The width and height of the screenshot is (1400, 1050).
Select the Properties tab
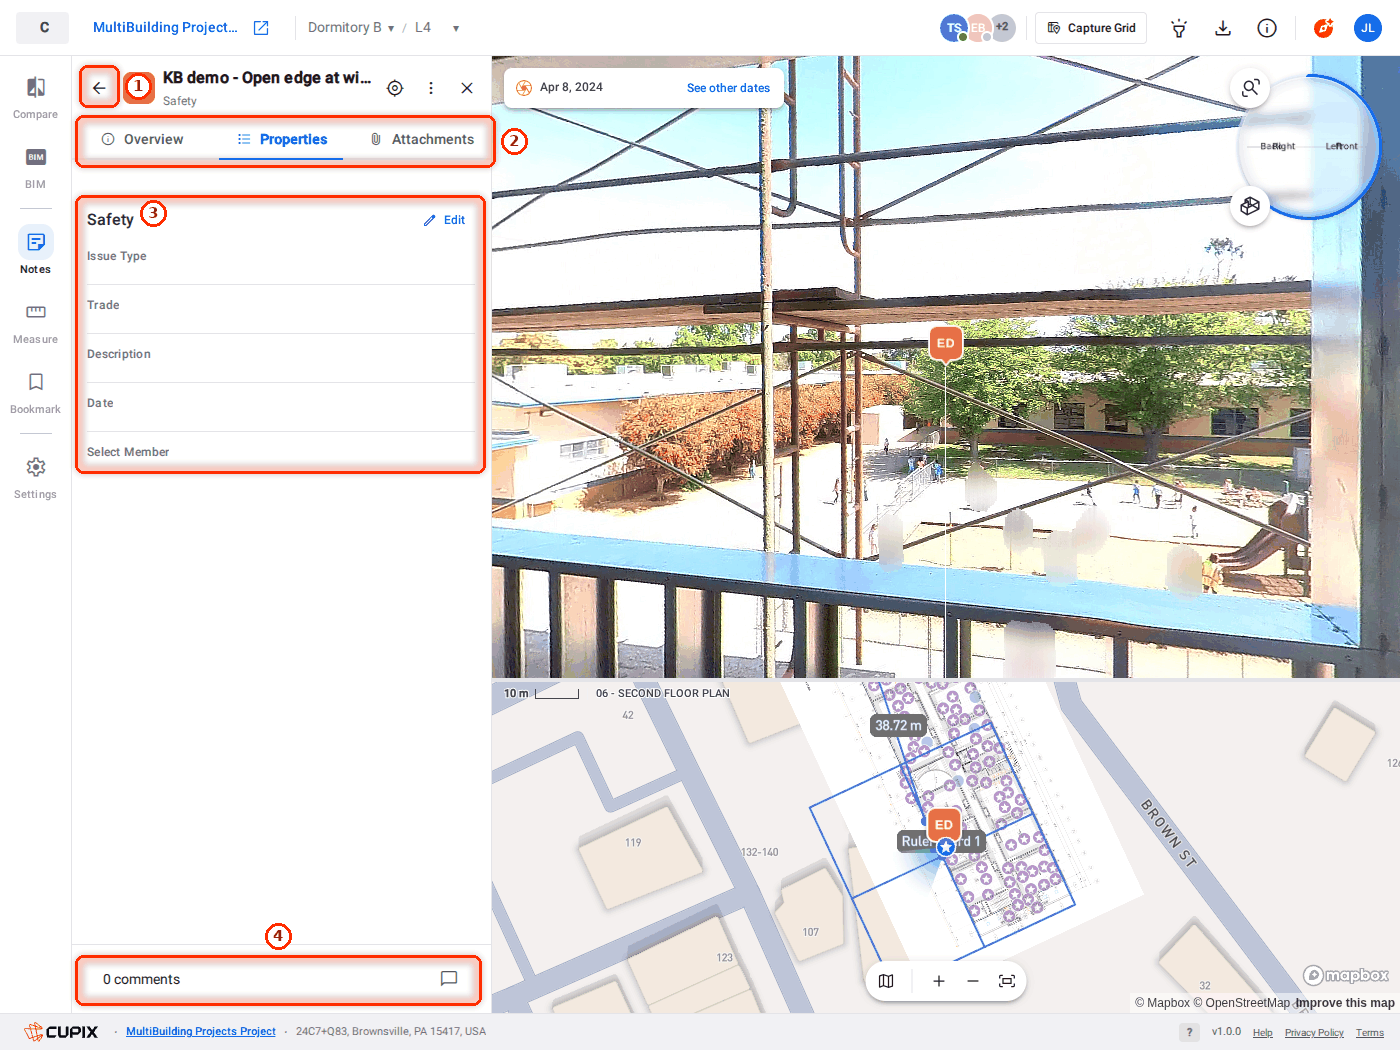pos(282,139)
